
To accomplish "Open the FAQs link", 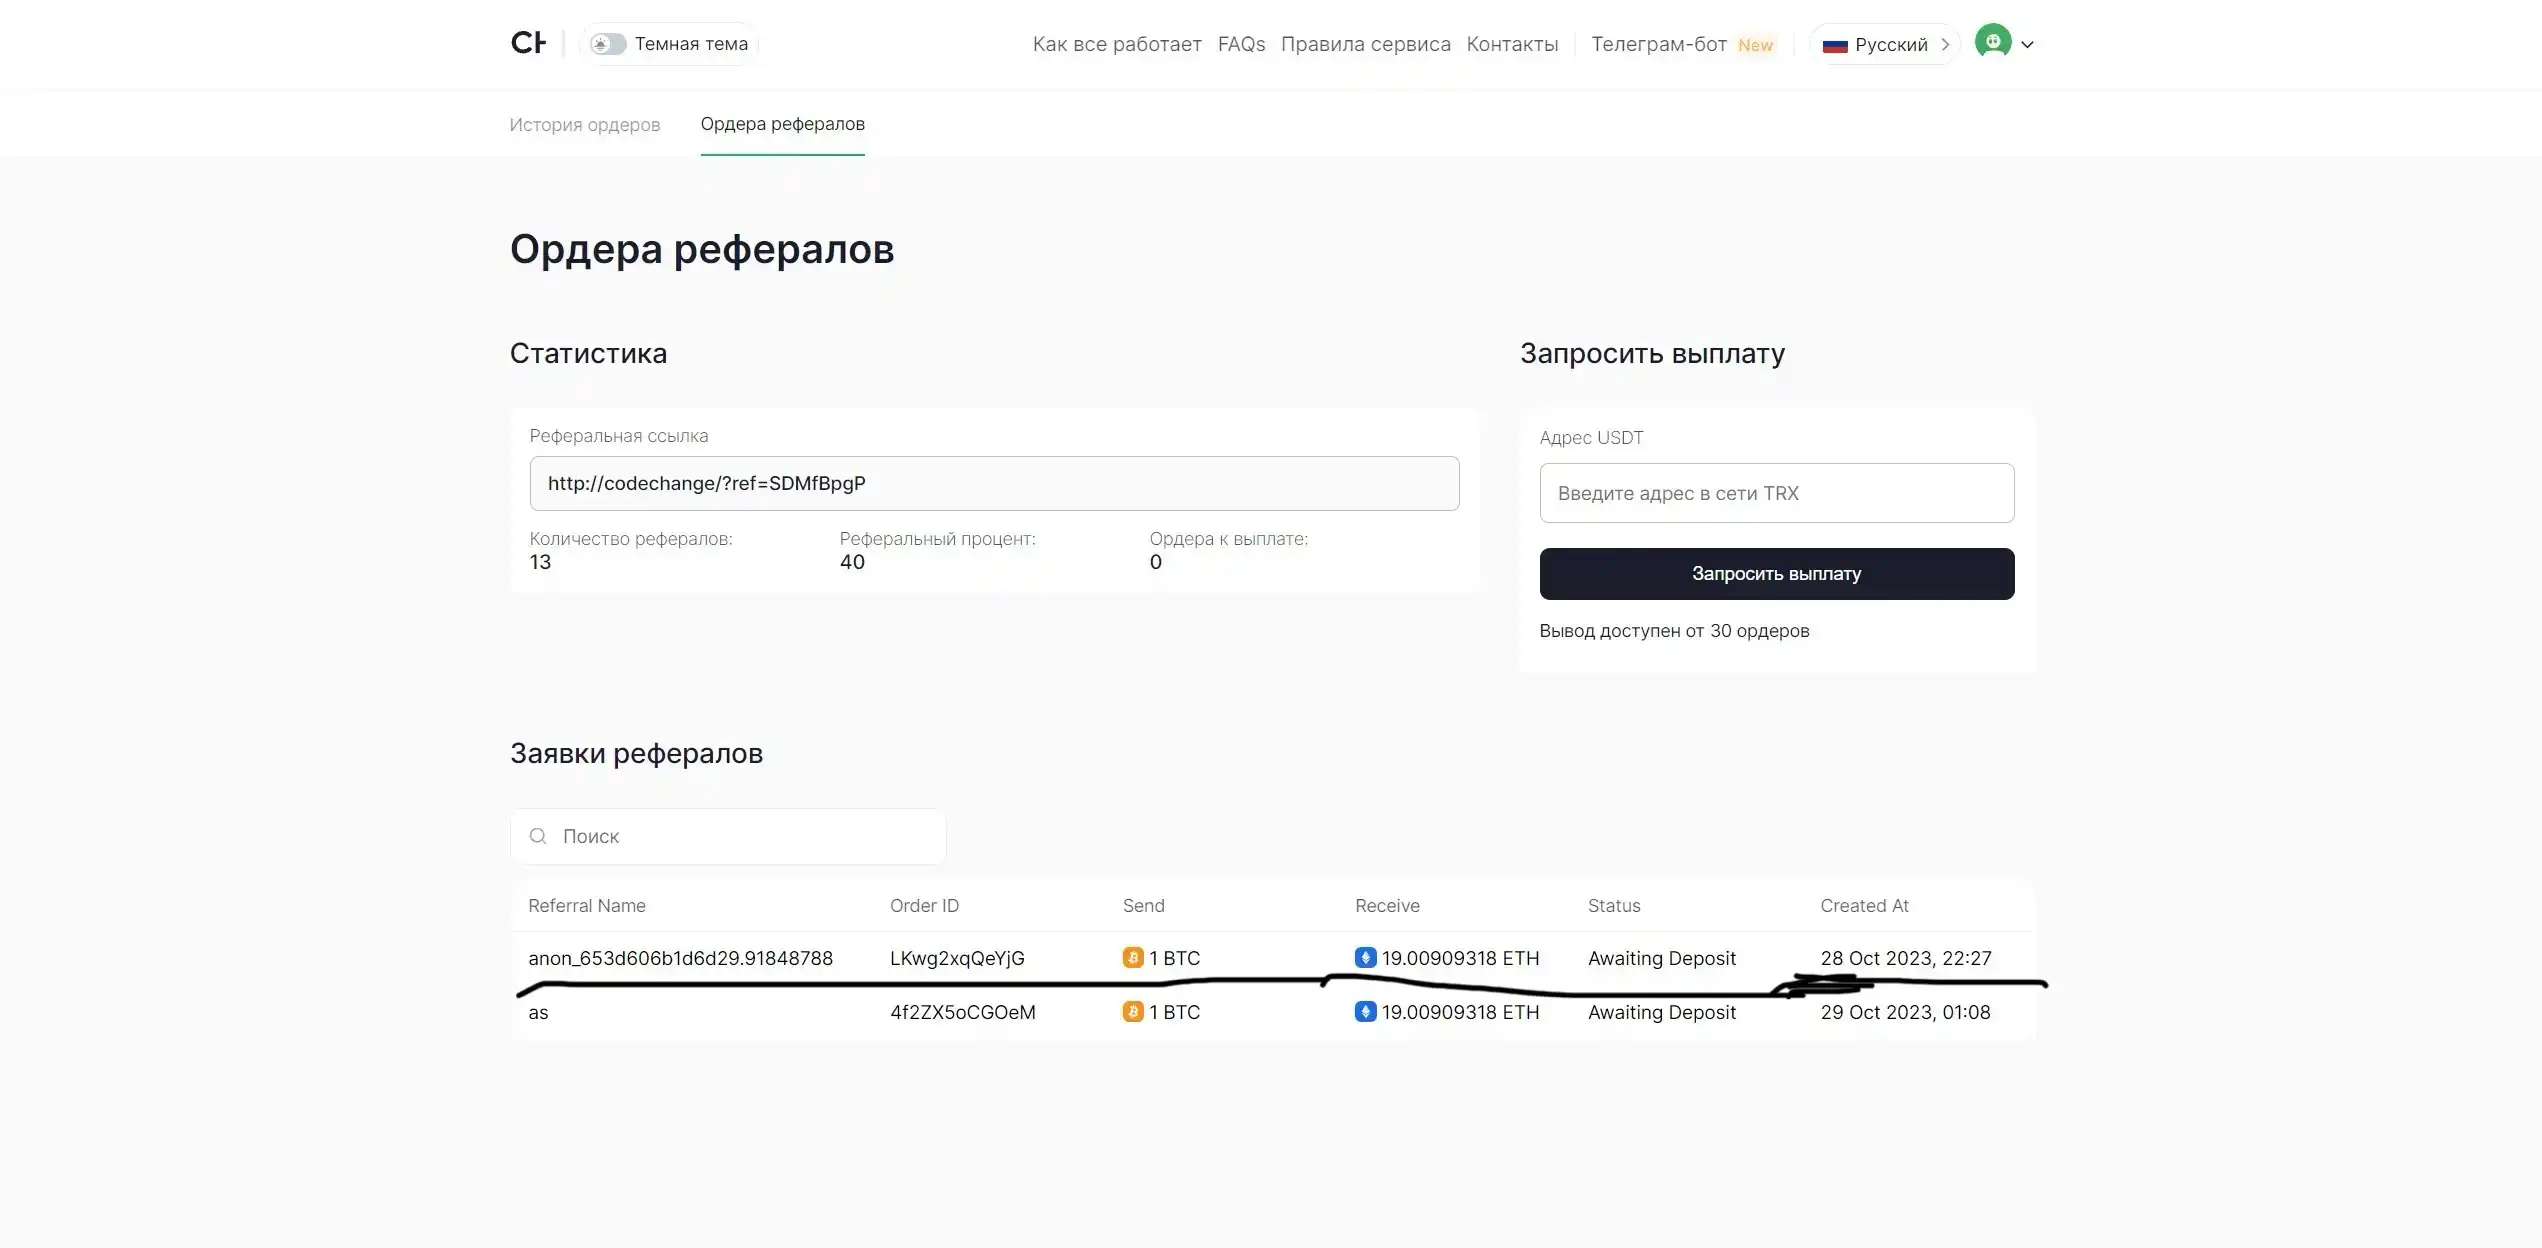I will 1241,44.
